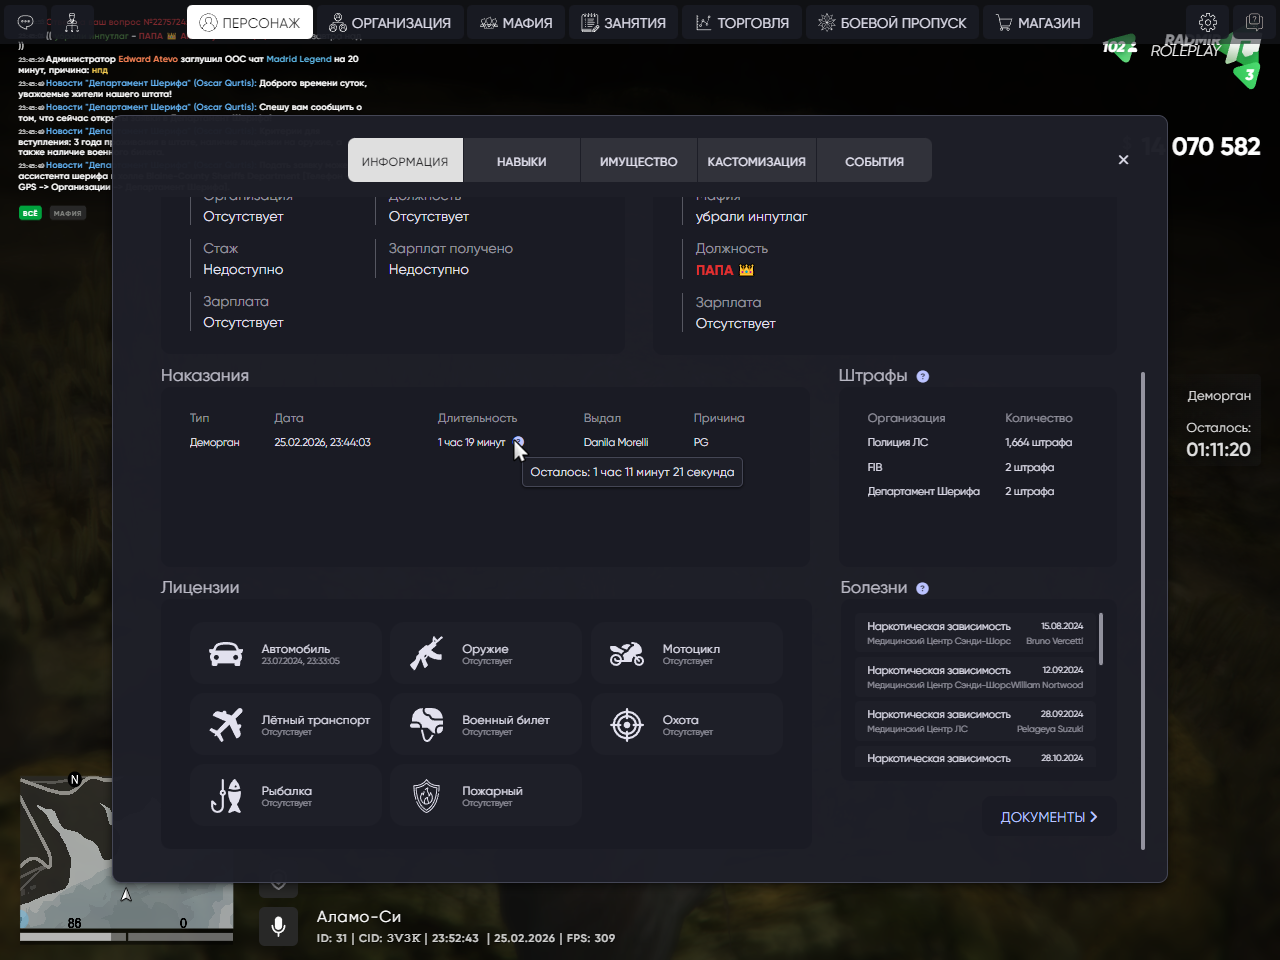Click the illness entry dated 28.09.2024
This screenshot has width=1280, height=960.
[x=975, y=721]
